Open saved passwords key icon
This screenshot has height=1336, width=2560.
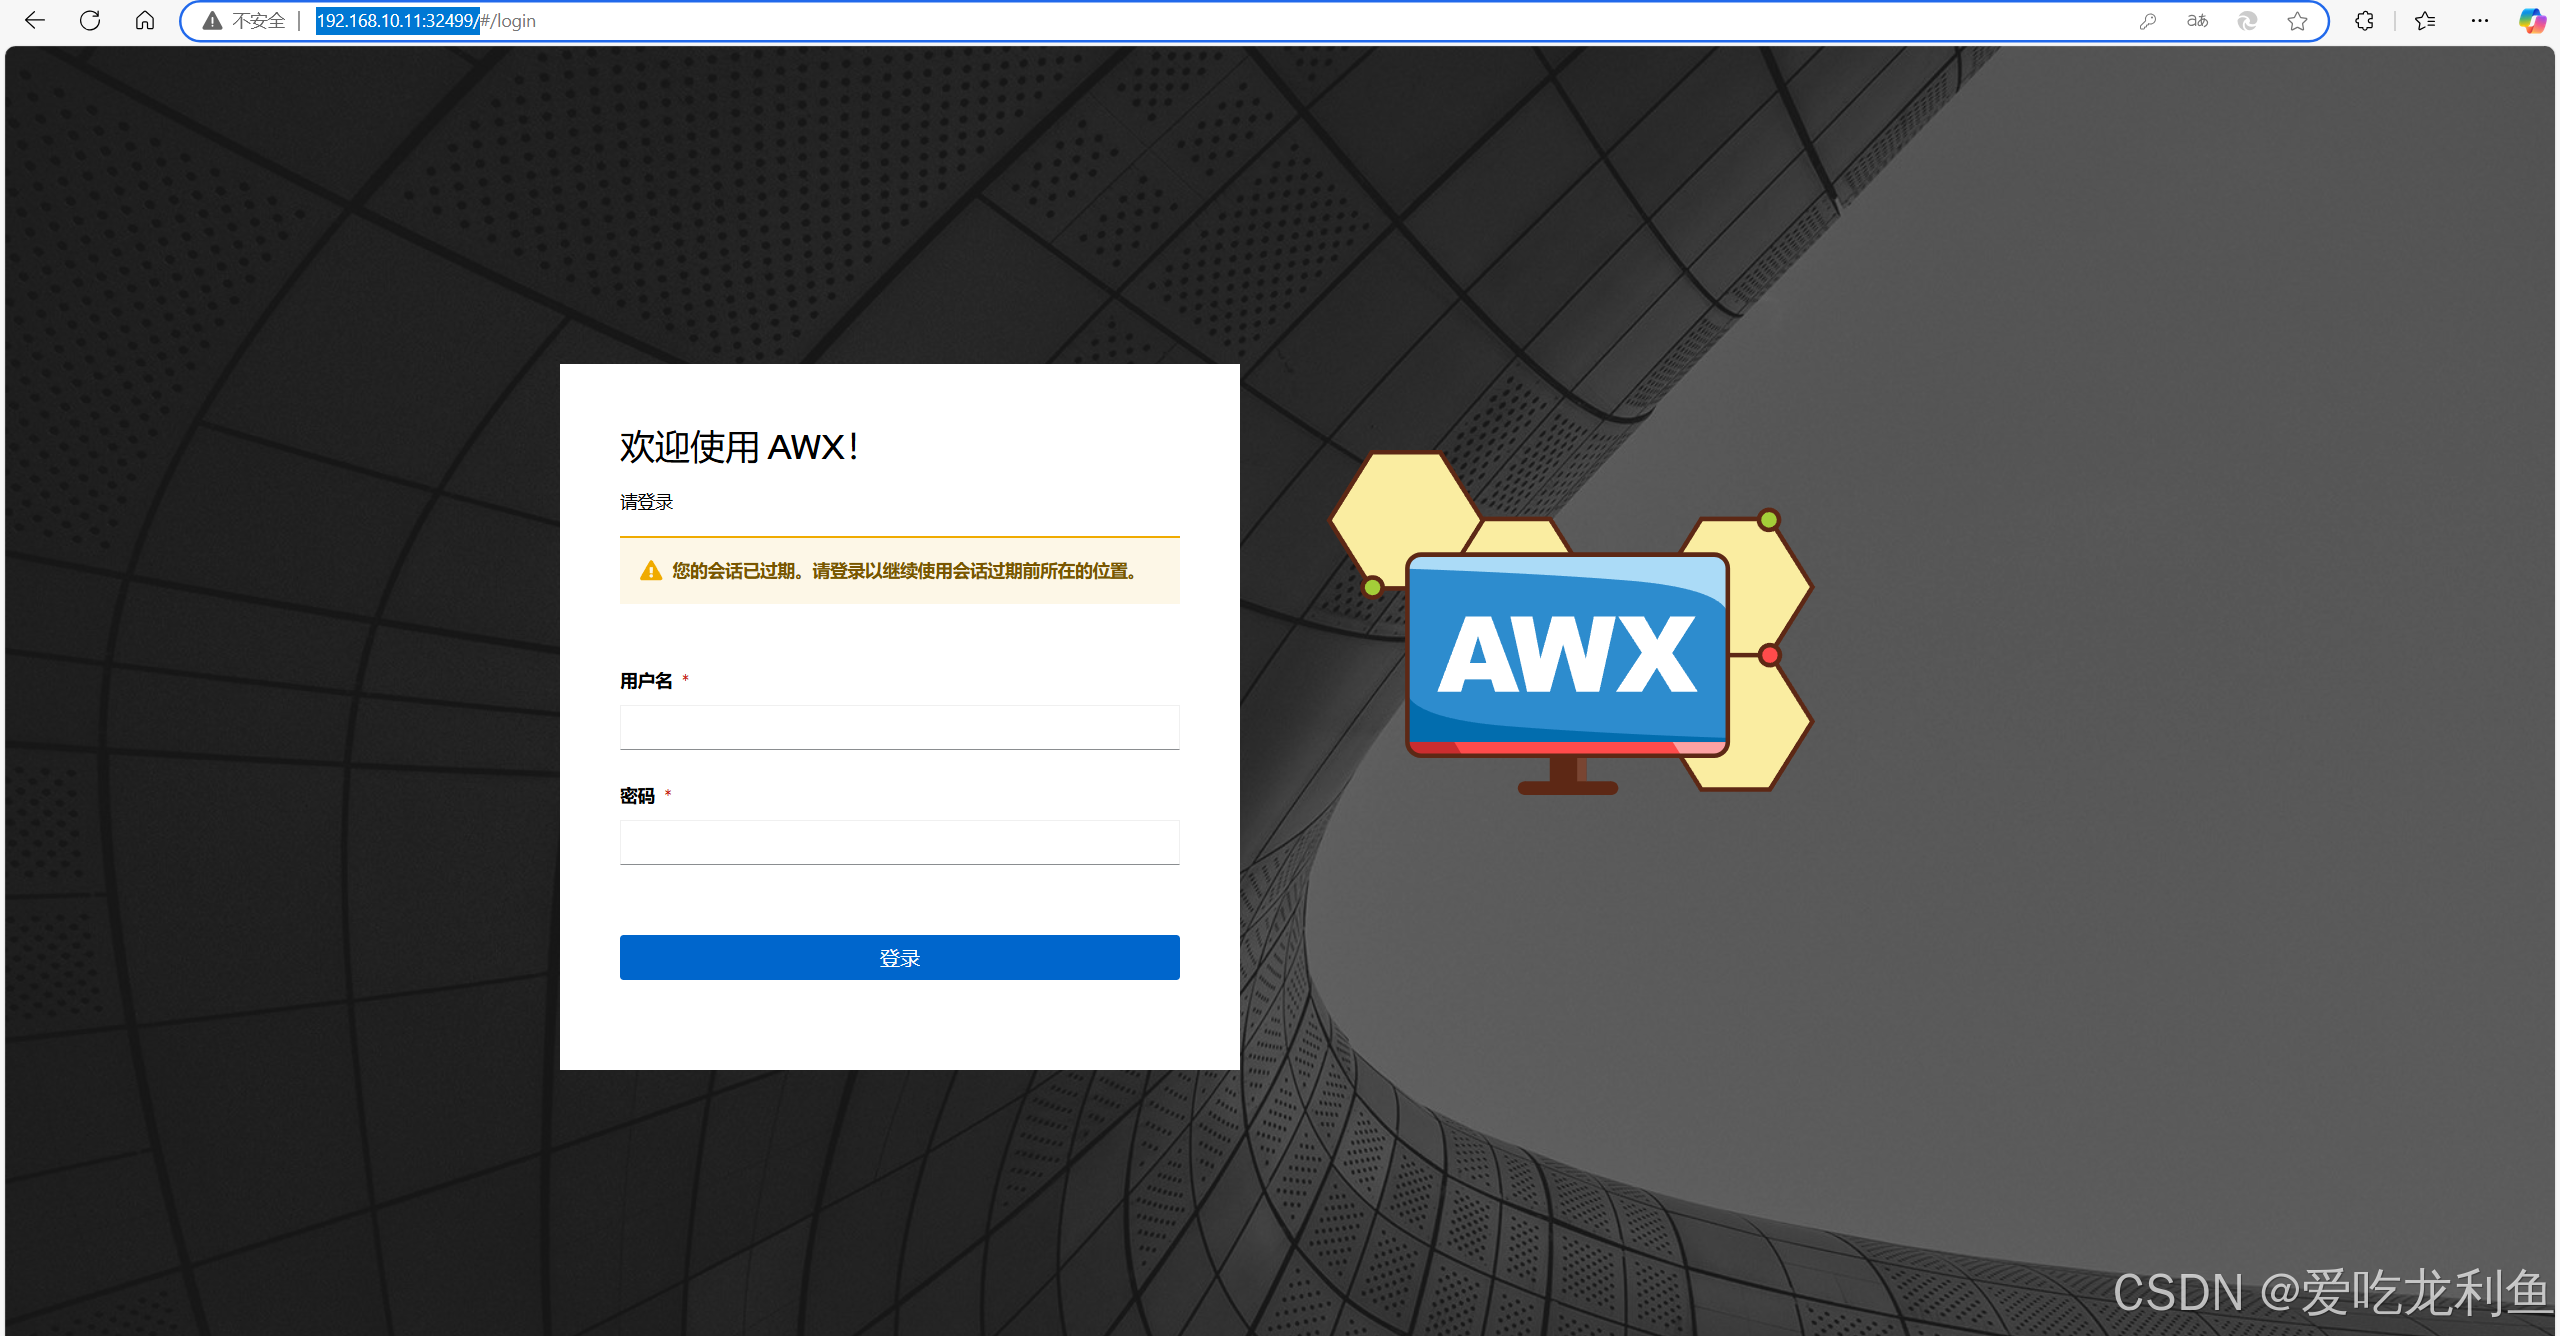coord(2148,21)
